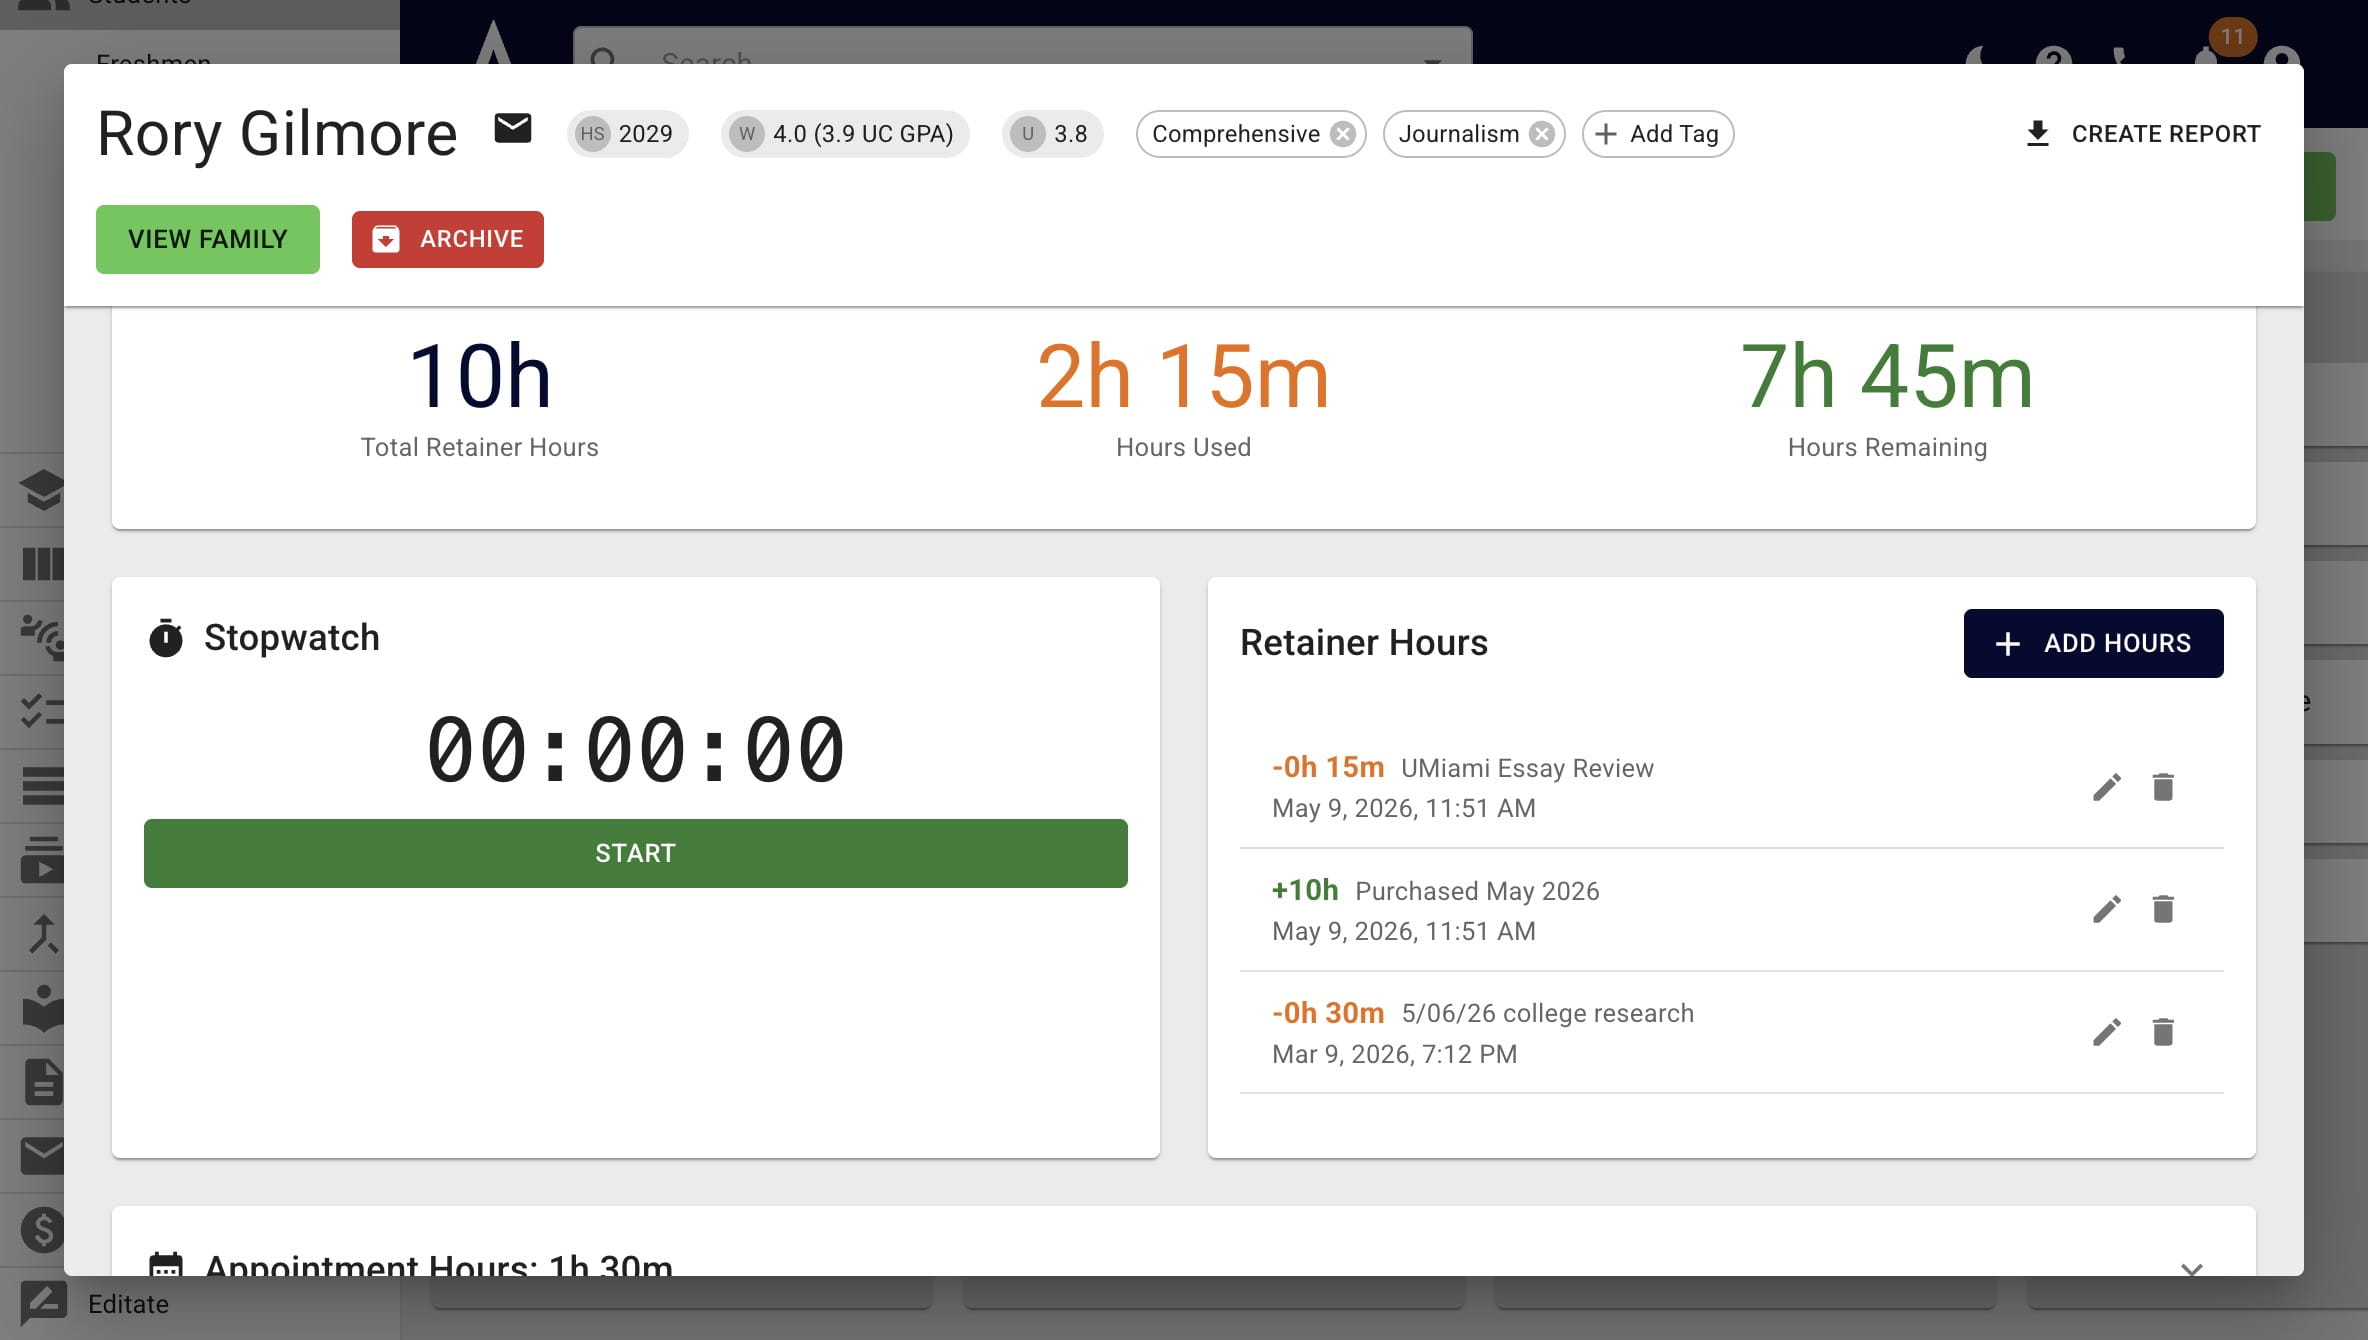Click the 10h Total Retainer Hours value
Image resolution: width=2368 pixels, height=1340 pixels.
coord(480,377)
